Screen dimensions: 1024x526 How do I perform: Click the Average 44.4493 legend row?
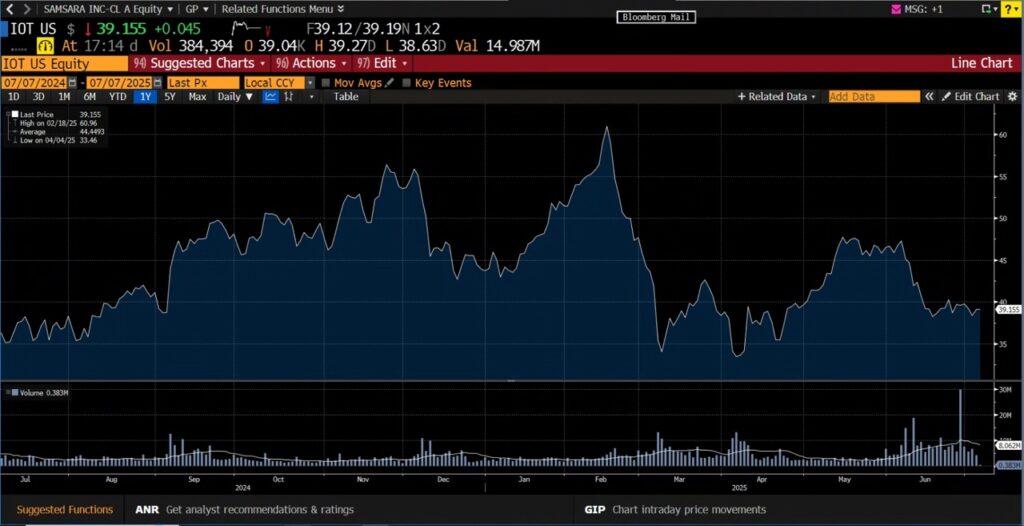(59, 131)
